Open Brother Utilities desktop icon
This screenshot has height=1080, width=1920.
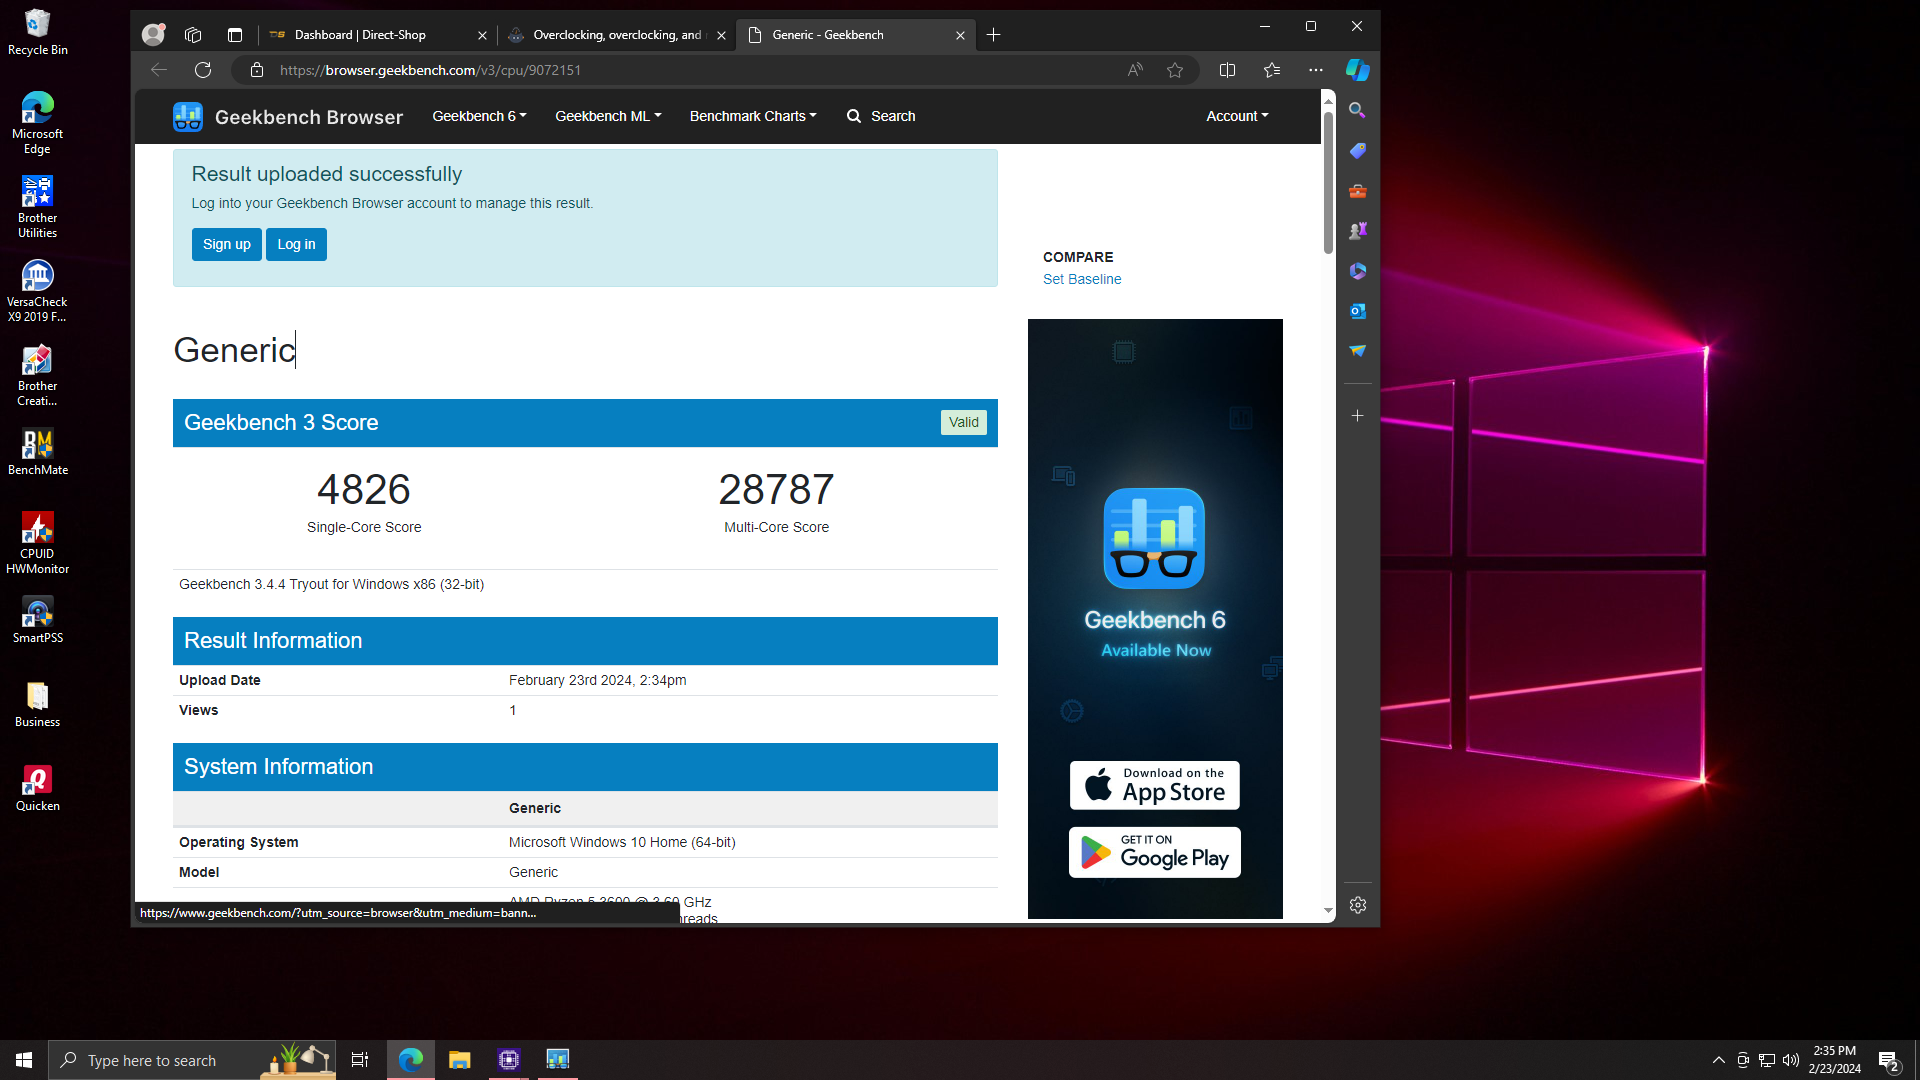pyautogui.click(x=37, y=207)
